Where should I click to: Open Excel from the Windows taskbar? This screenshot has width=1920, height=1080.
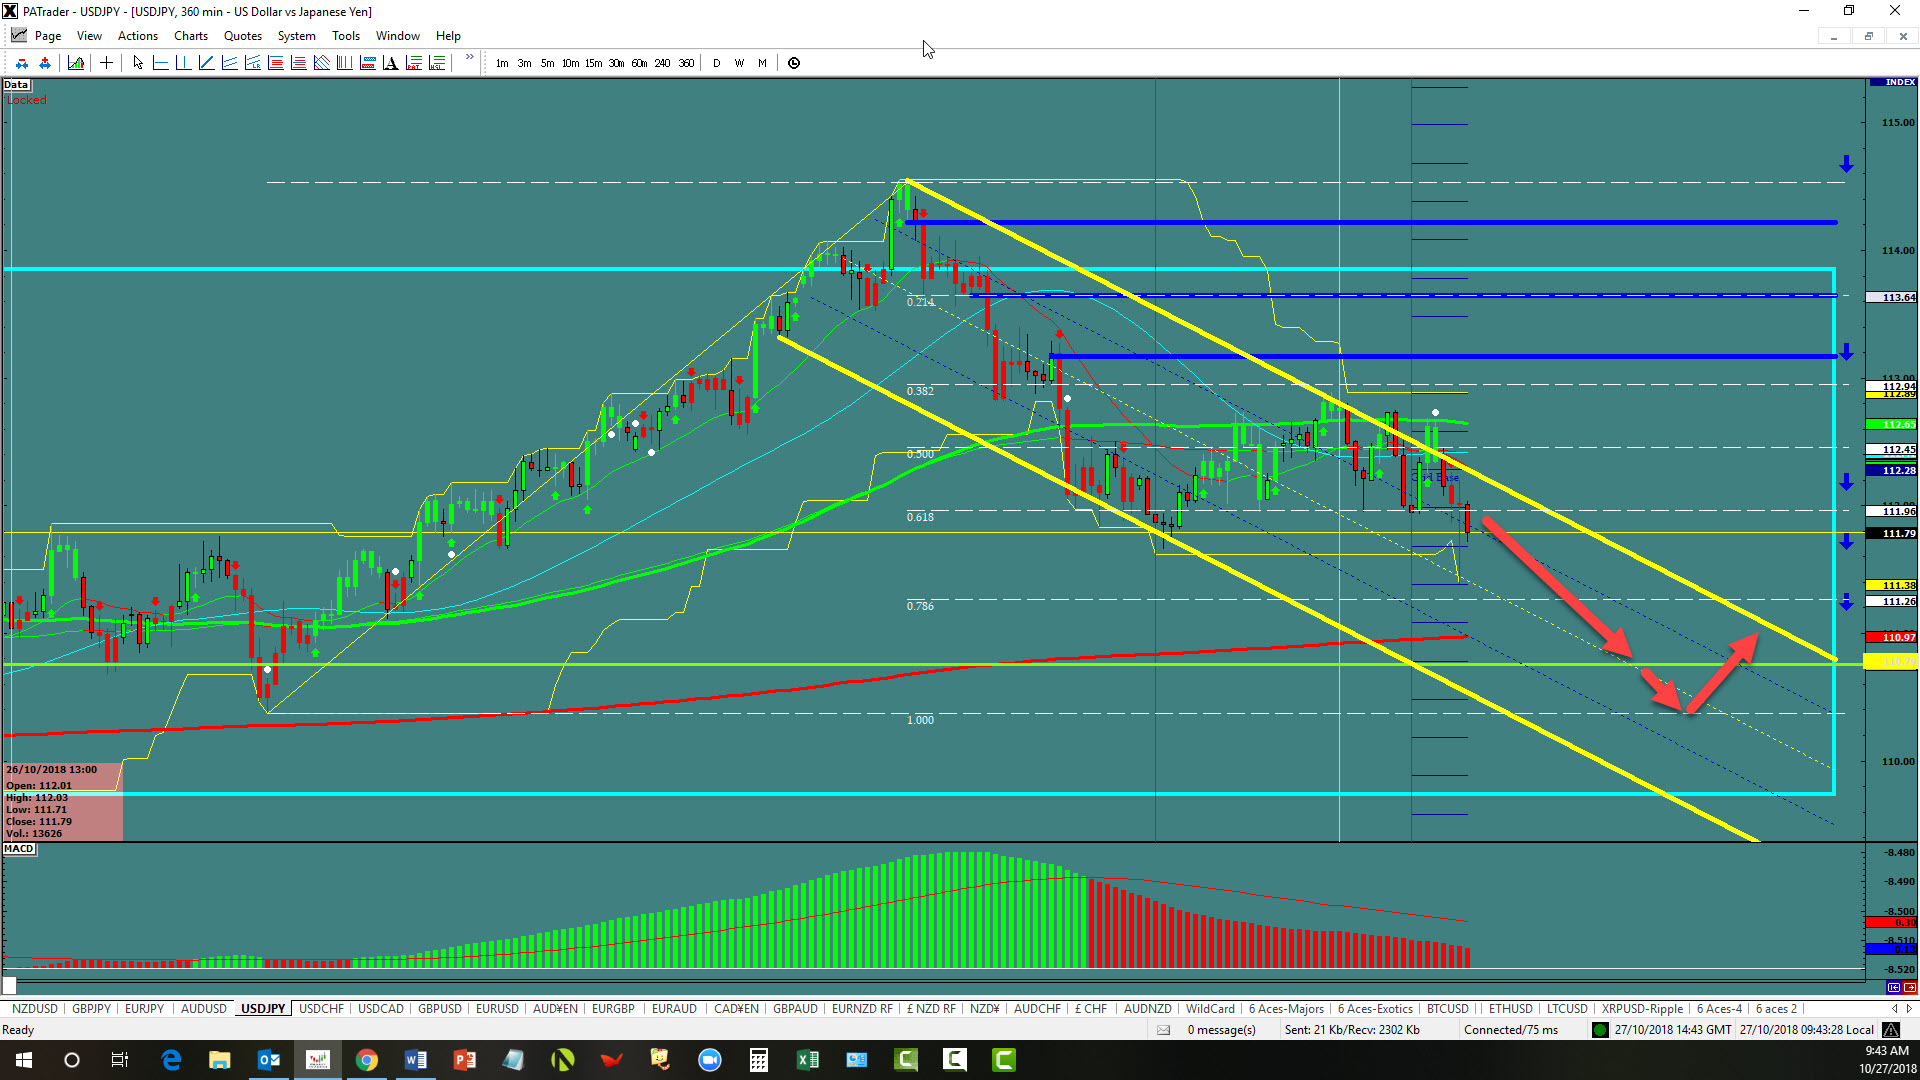pyautogui.click(x=807, y=1060)
